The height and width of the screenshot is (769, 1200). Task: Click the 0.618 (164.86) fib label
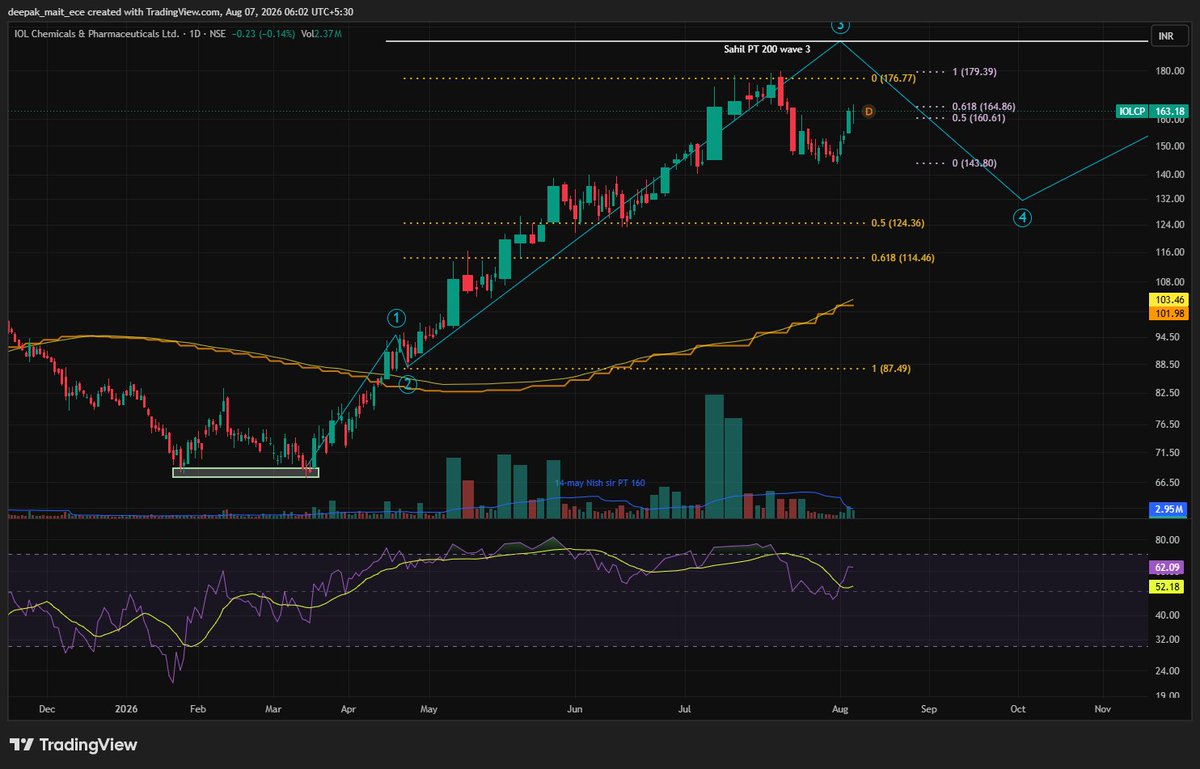[x=984, y=106]
